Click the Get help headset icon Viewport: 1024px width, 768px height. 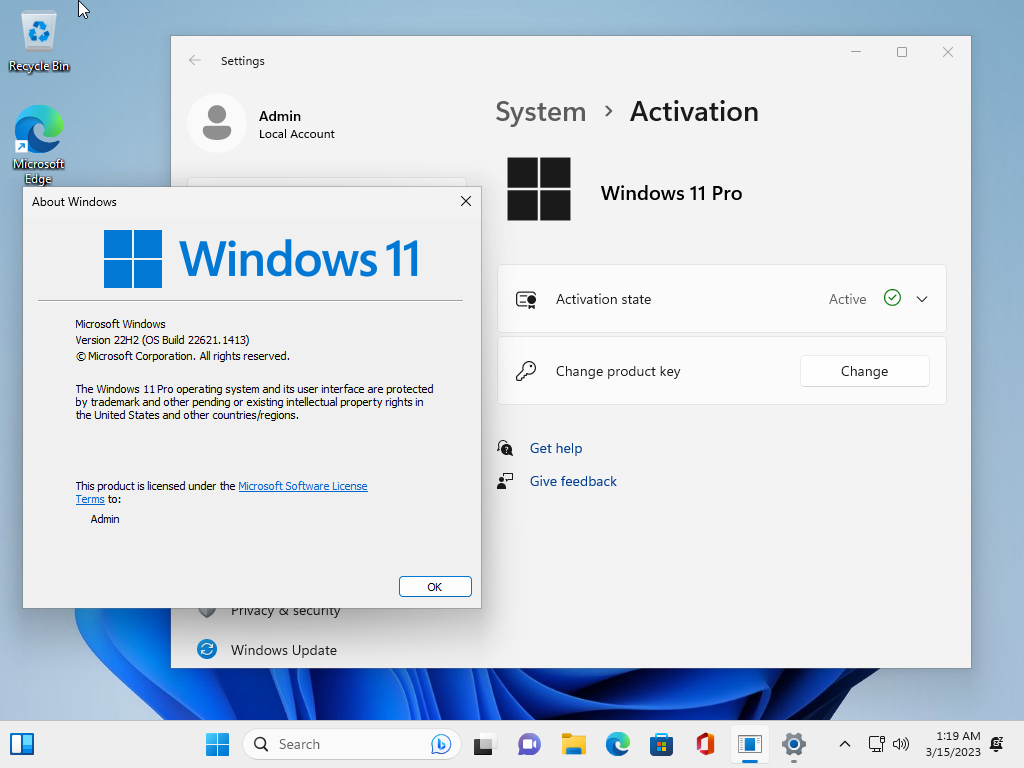tap(505, 448)
